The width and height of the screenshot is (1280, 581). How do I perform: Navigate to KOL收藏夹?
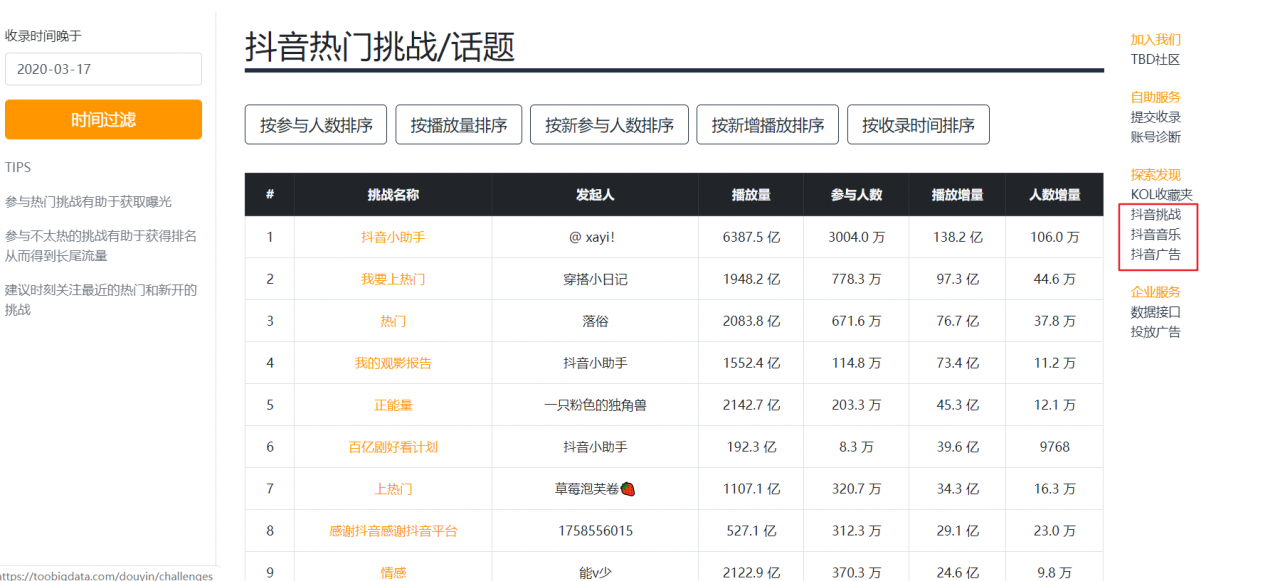[x=1161, y=195]
